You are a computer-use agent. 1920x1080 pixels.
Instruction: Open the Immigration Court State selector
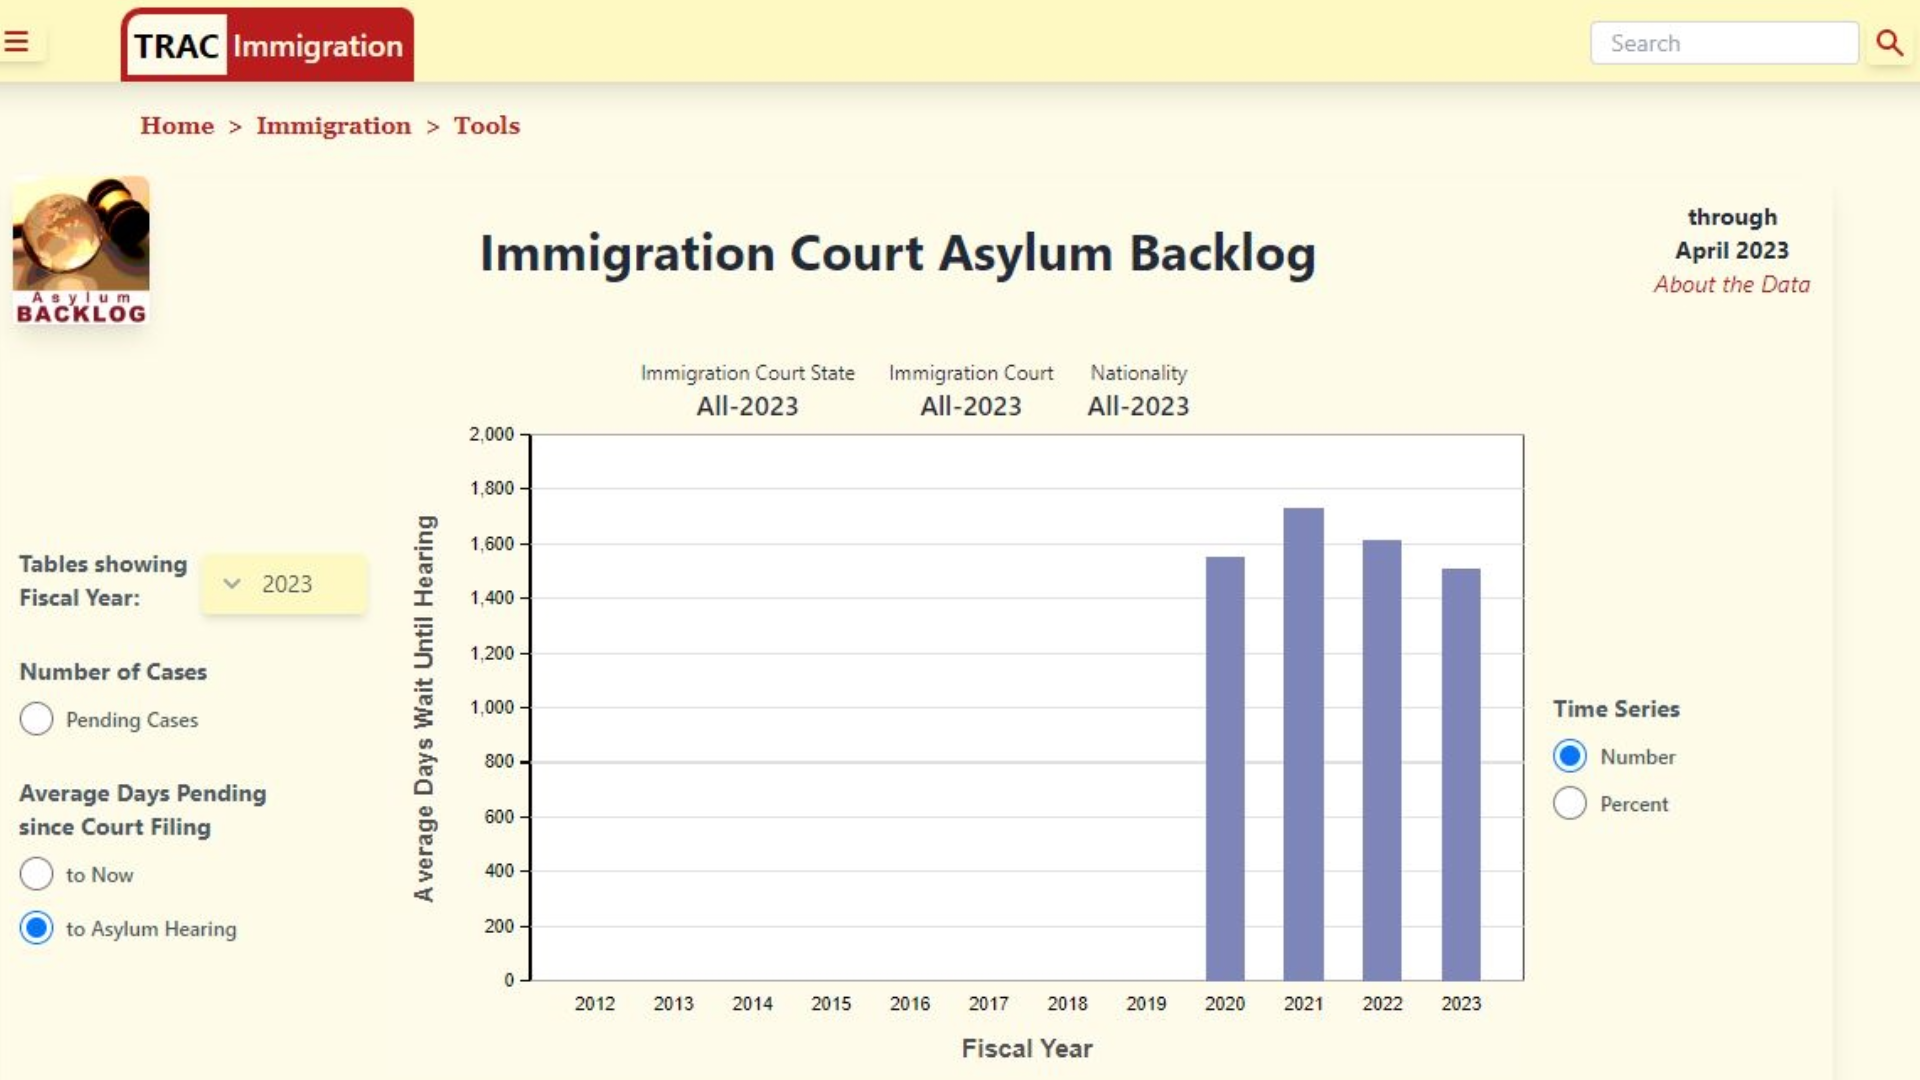pos(748,406)
